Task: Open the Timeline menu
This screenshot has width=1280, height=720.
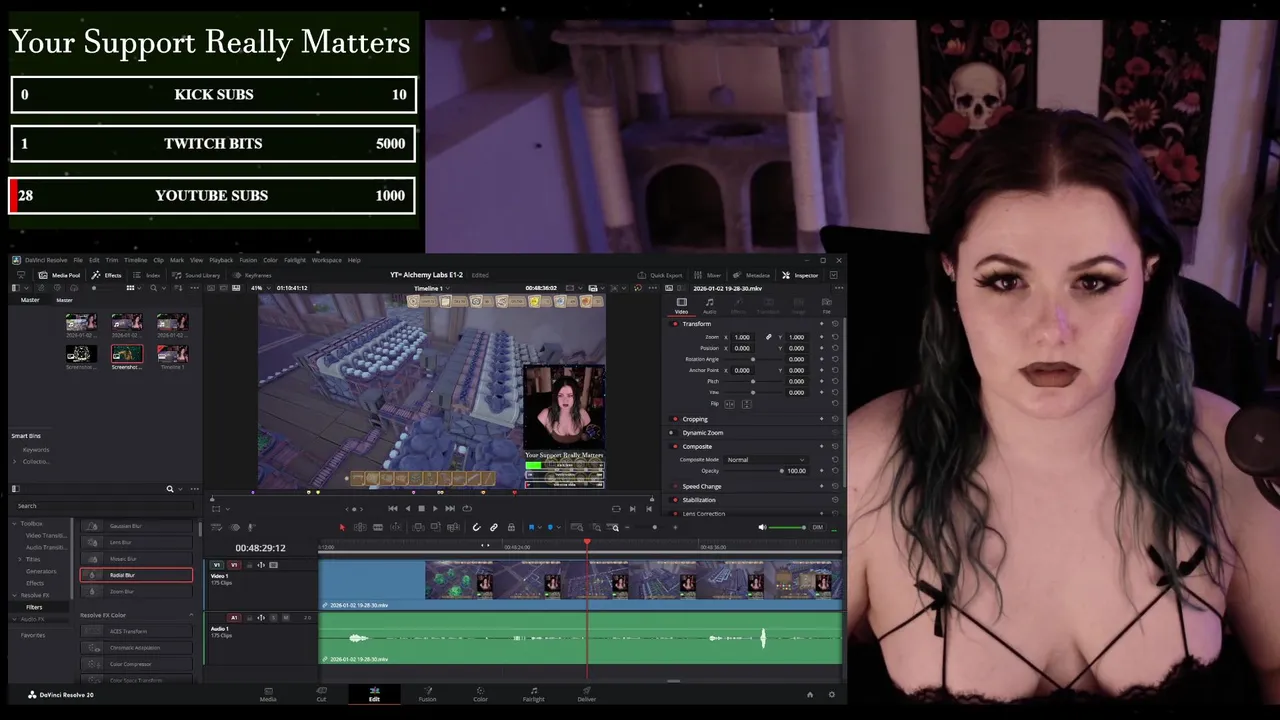Action: point(135,260)
